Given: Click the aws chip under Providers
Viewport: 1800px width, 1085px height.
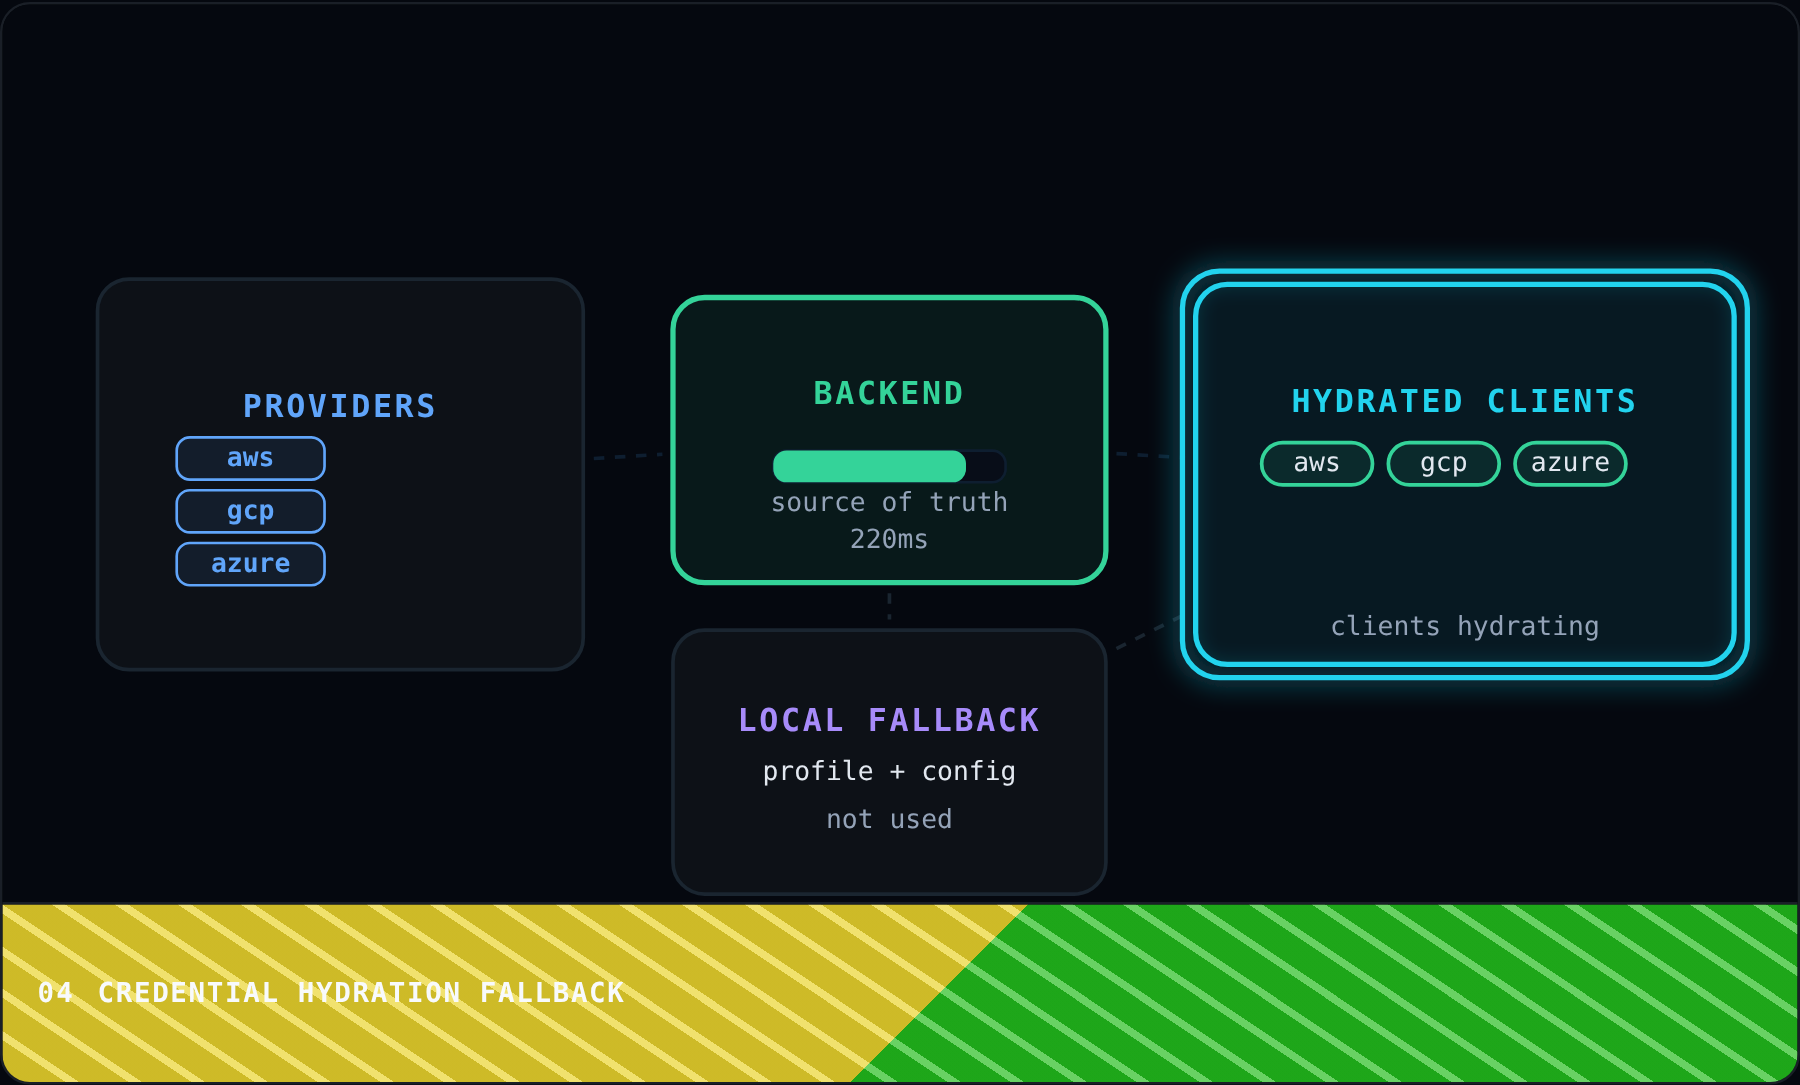Looking at the screenshot, I should click(x=250, y=458).
